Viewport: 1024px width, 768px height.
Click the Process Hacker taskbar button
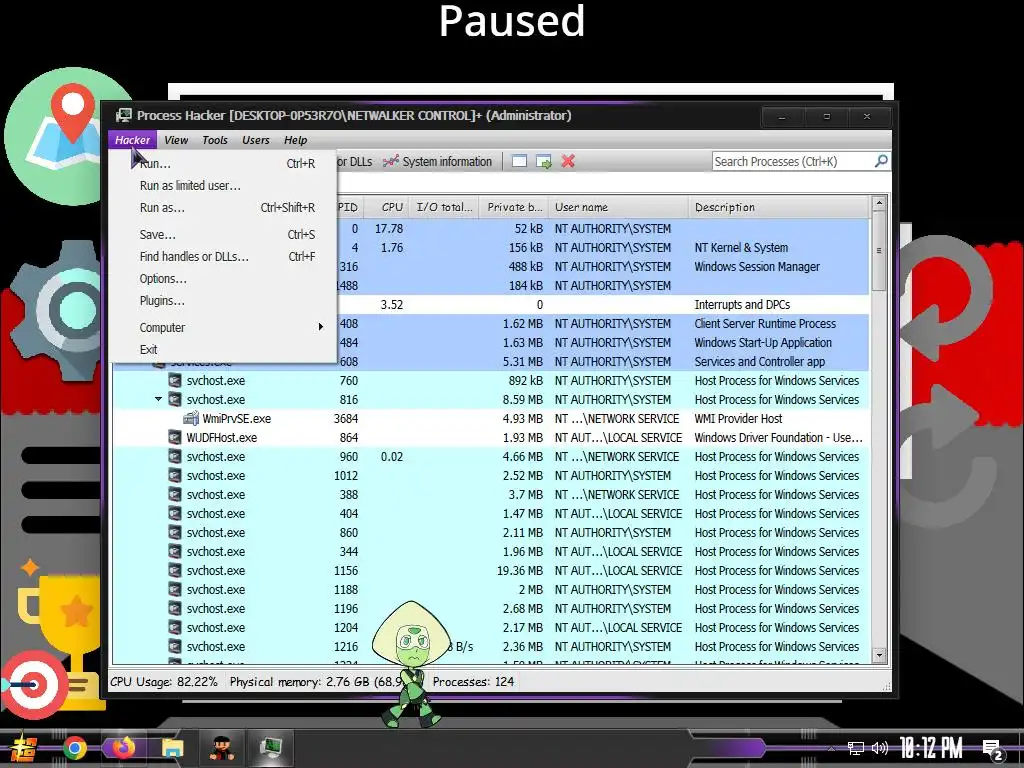point(271,747)
